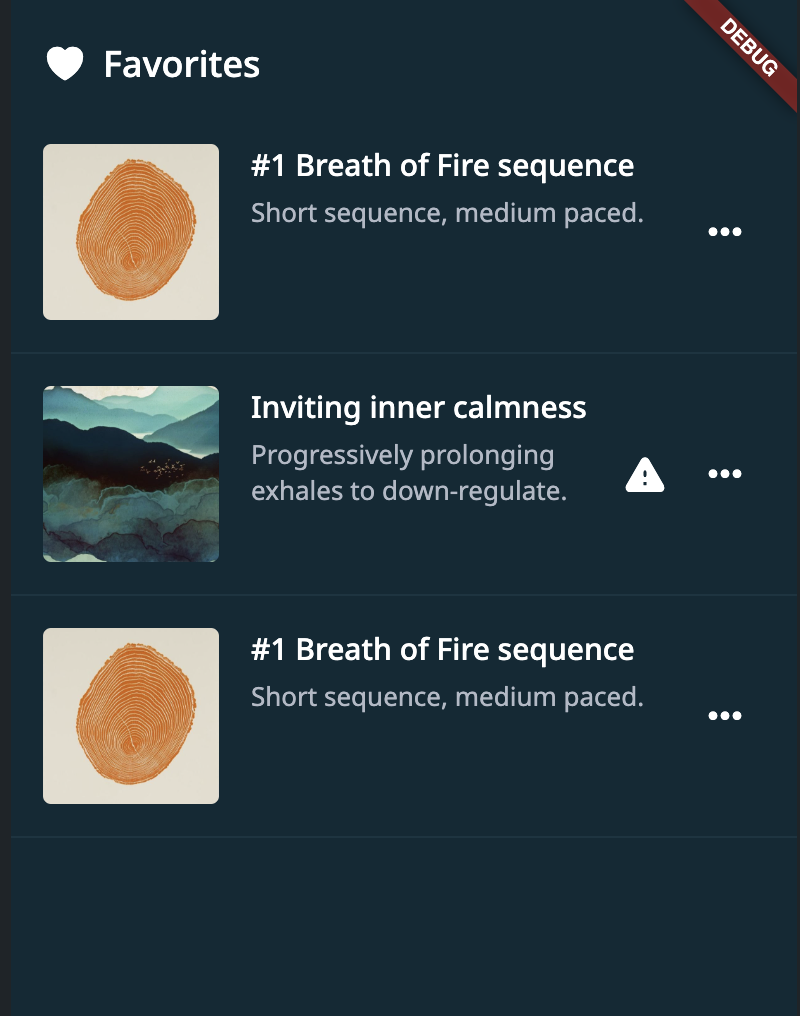
Task: Click the tree ring artwork of the first item
Action: 130,231
